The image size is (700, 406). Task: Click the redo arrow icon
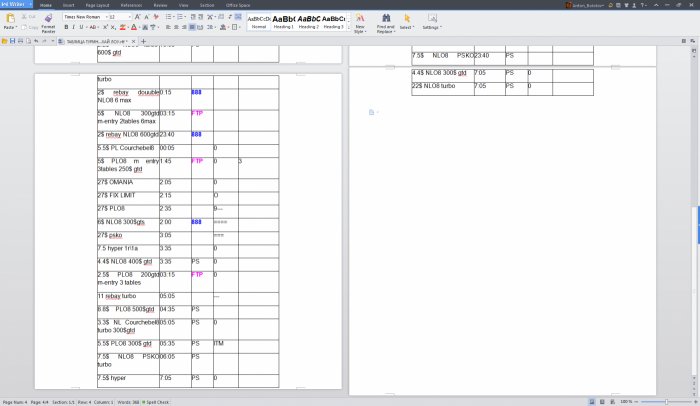point(44,41)
